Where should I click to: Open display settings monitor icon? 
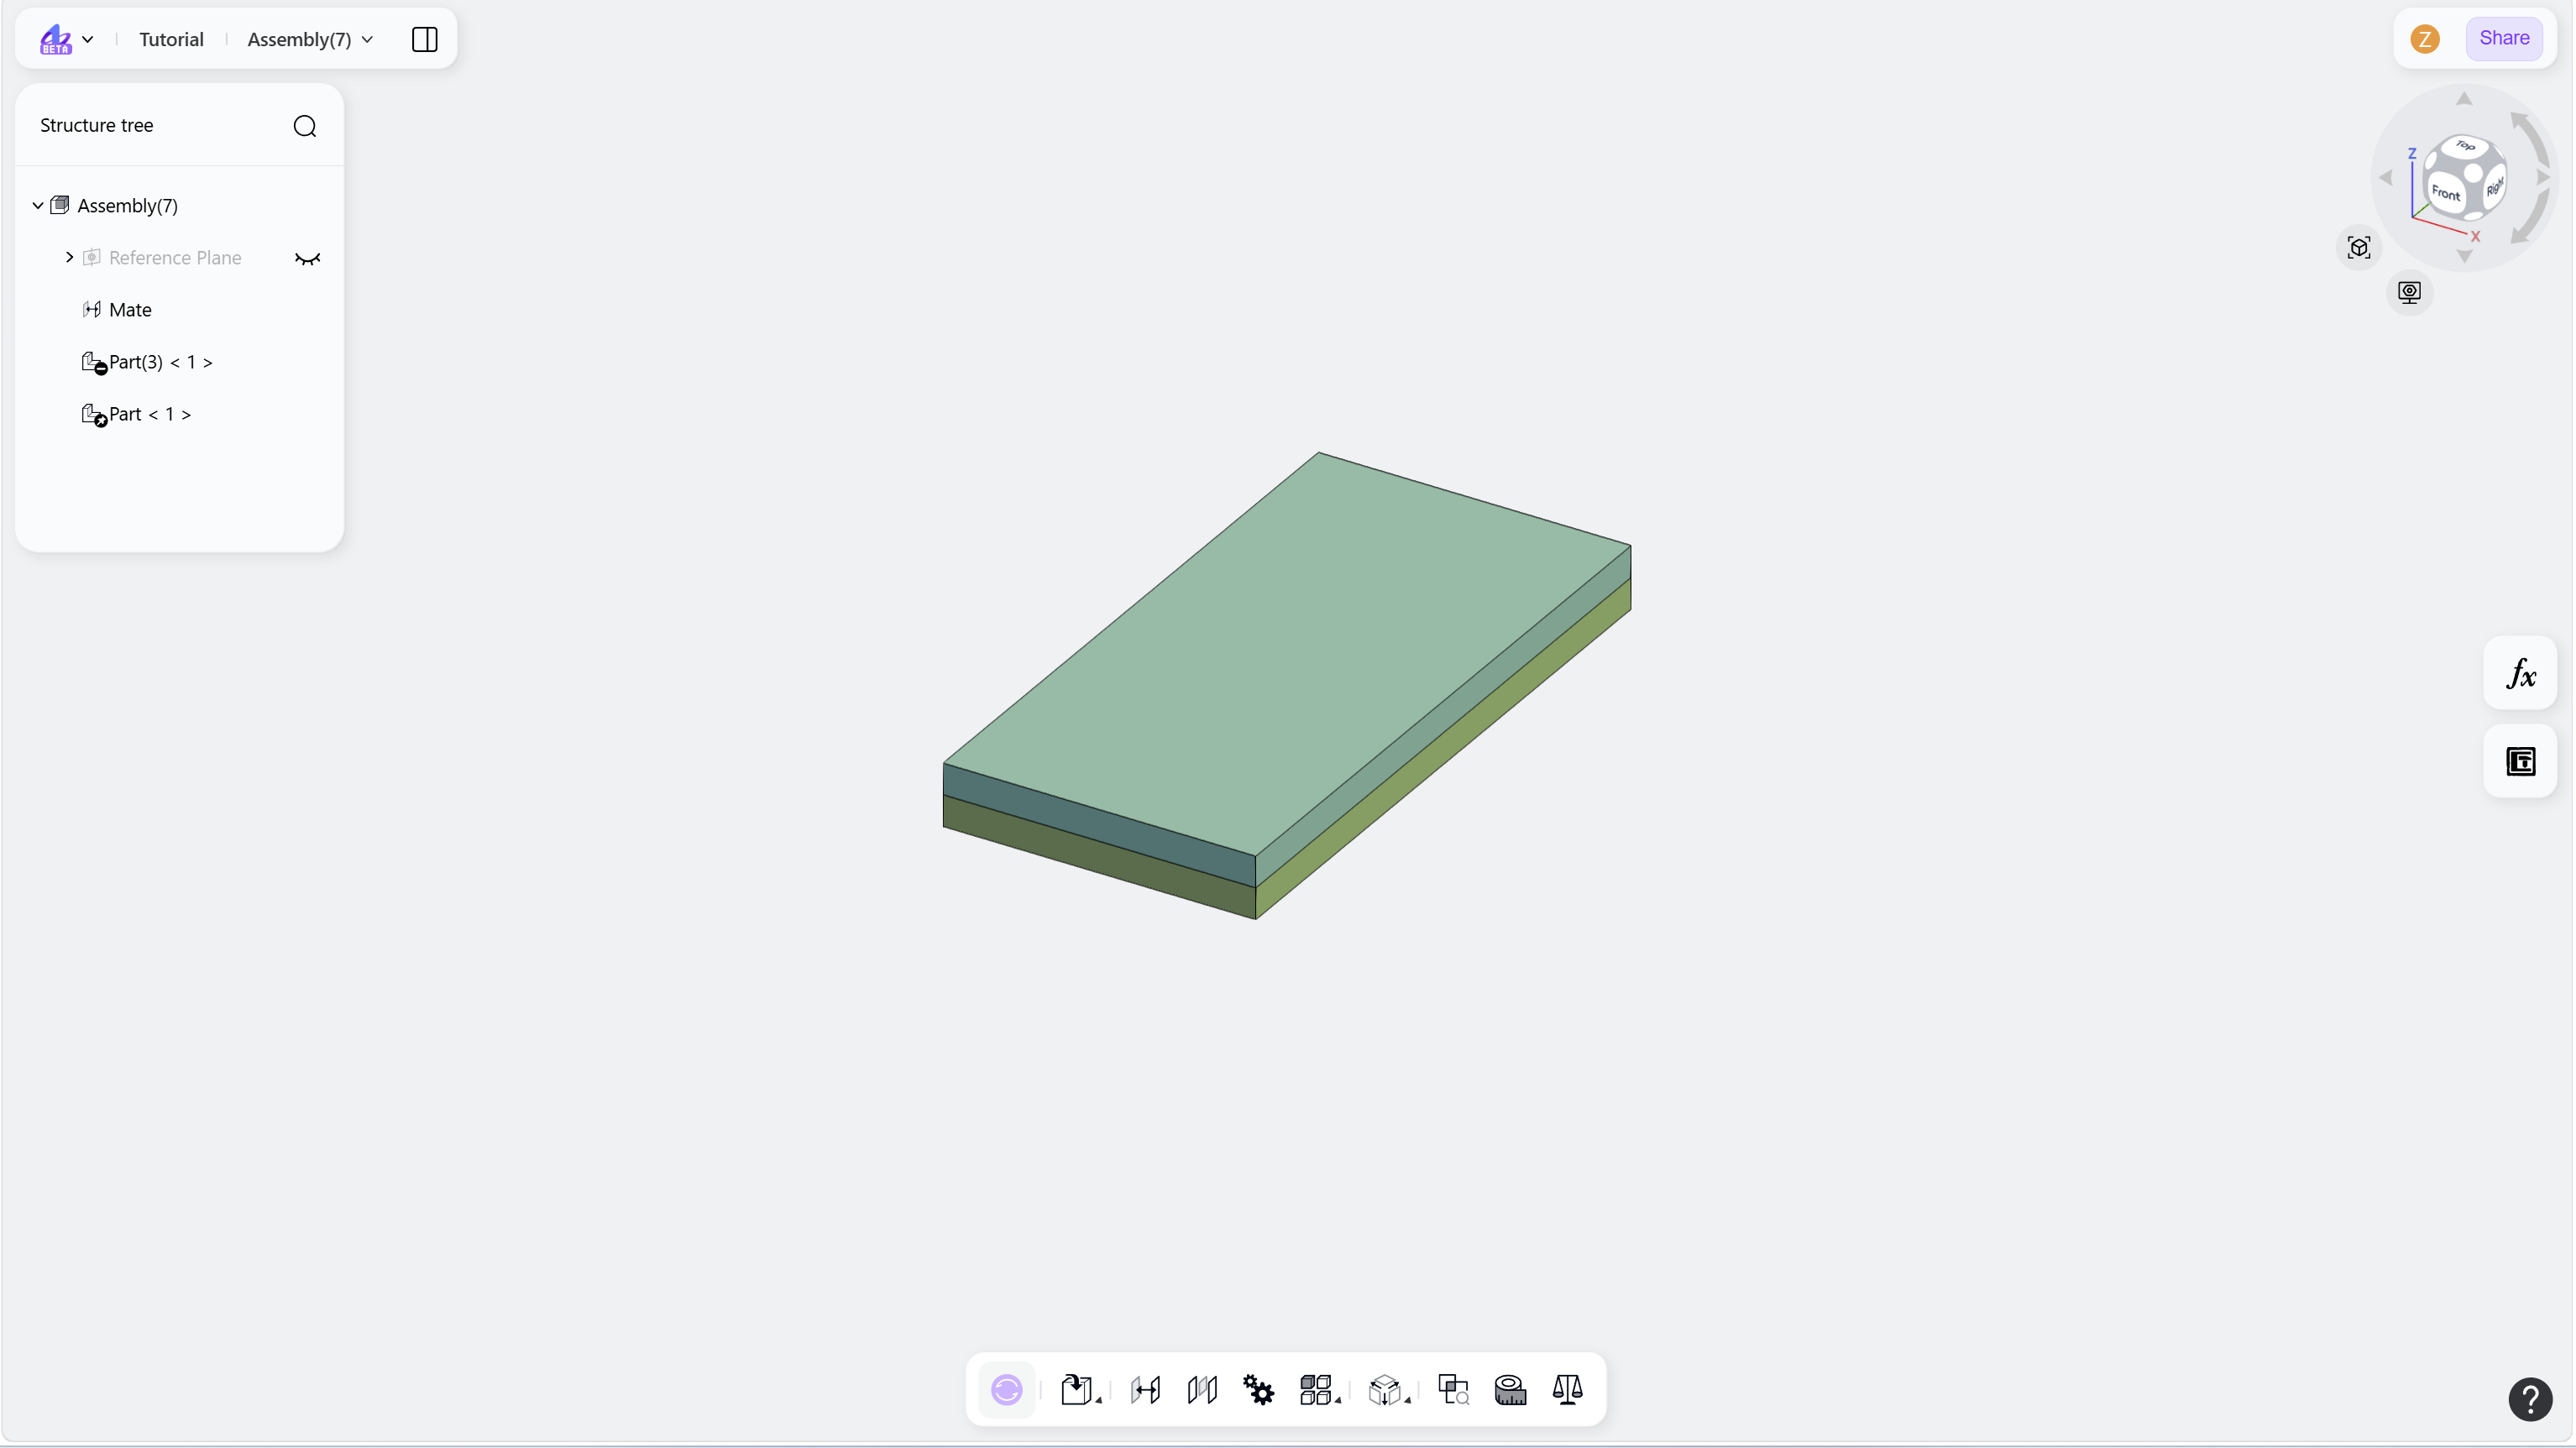pyautogui.click(x=2409, y=292)
